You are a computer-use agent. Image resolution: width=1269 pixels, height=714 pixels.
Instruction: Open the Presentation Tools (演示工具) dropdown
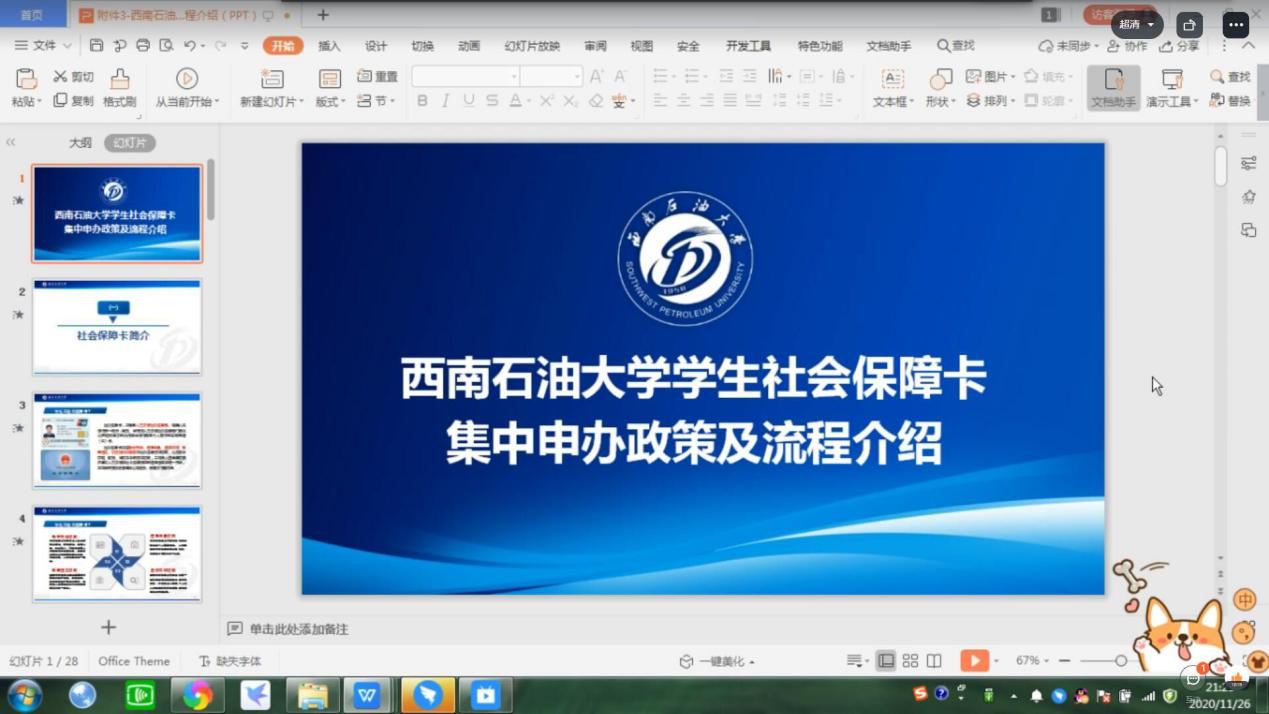pos(1172,101)
